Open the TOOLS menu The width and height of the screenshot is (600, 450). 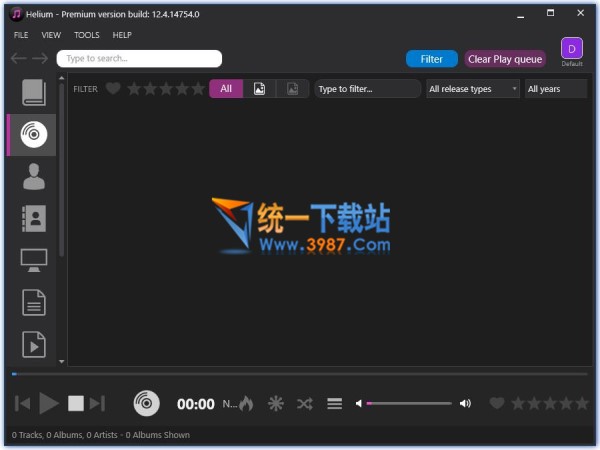coord(87,35)
